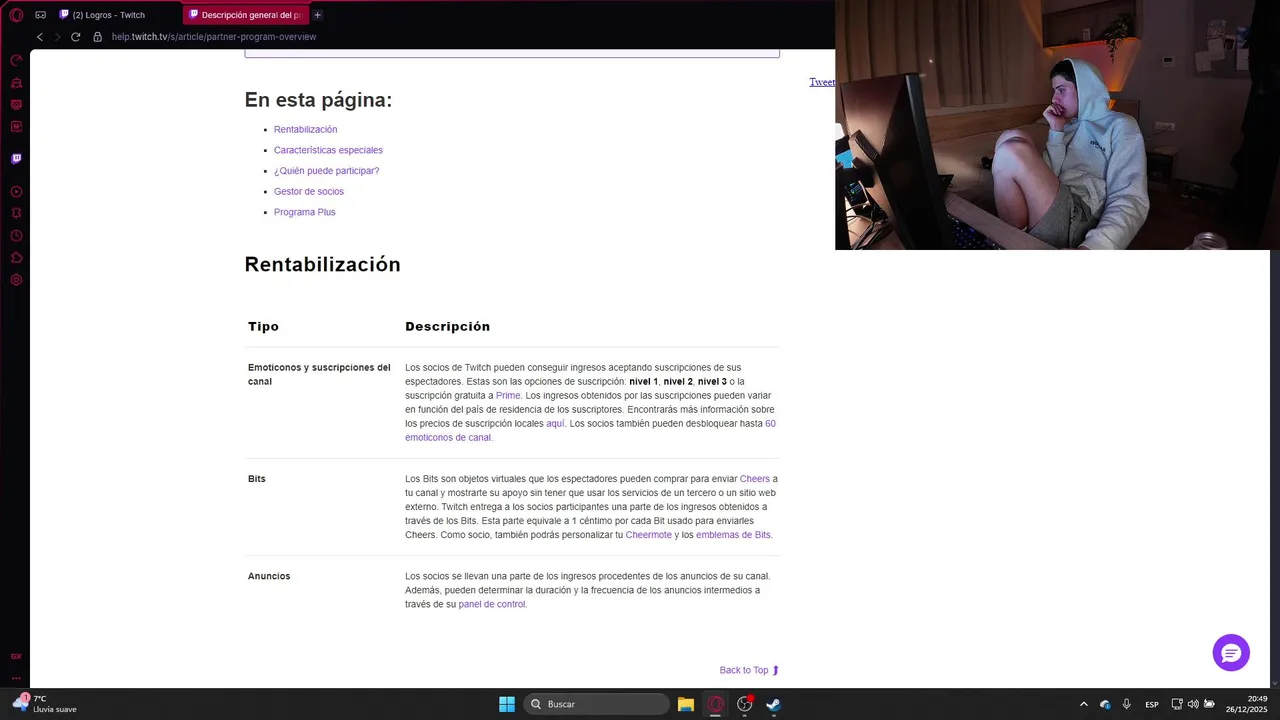The width and height of the screenshot is (1280, 720).
Task: Open GX Cleaner broom icon in sidebar
Action: [16, 83]
